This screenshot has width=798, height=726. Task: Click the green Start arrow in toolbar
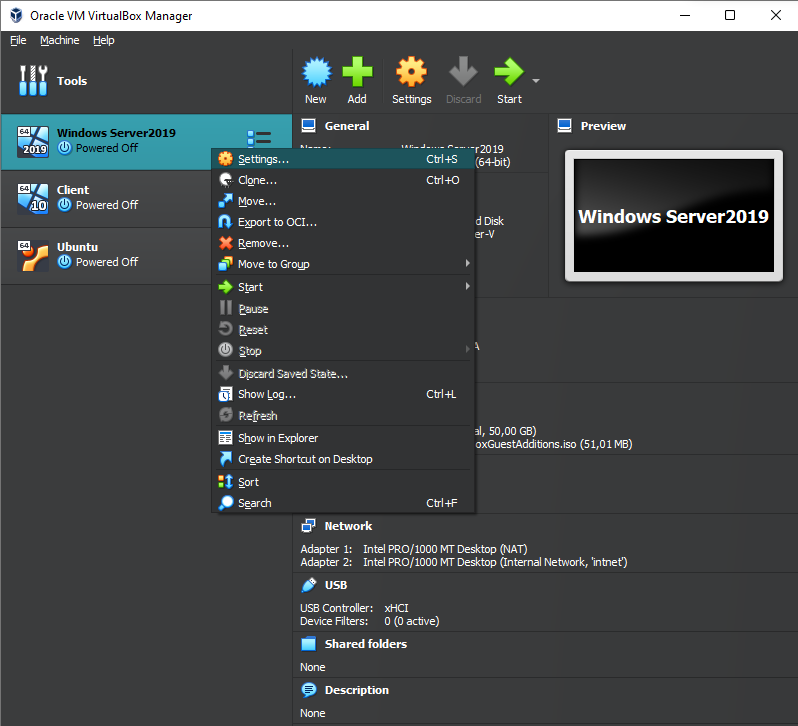point(508,76)
